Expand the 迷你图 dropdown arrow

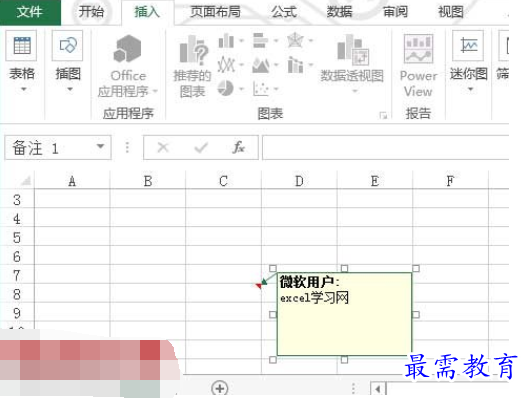[x=470, y=89]
